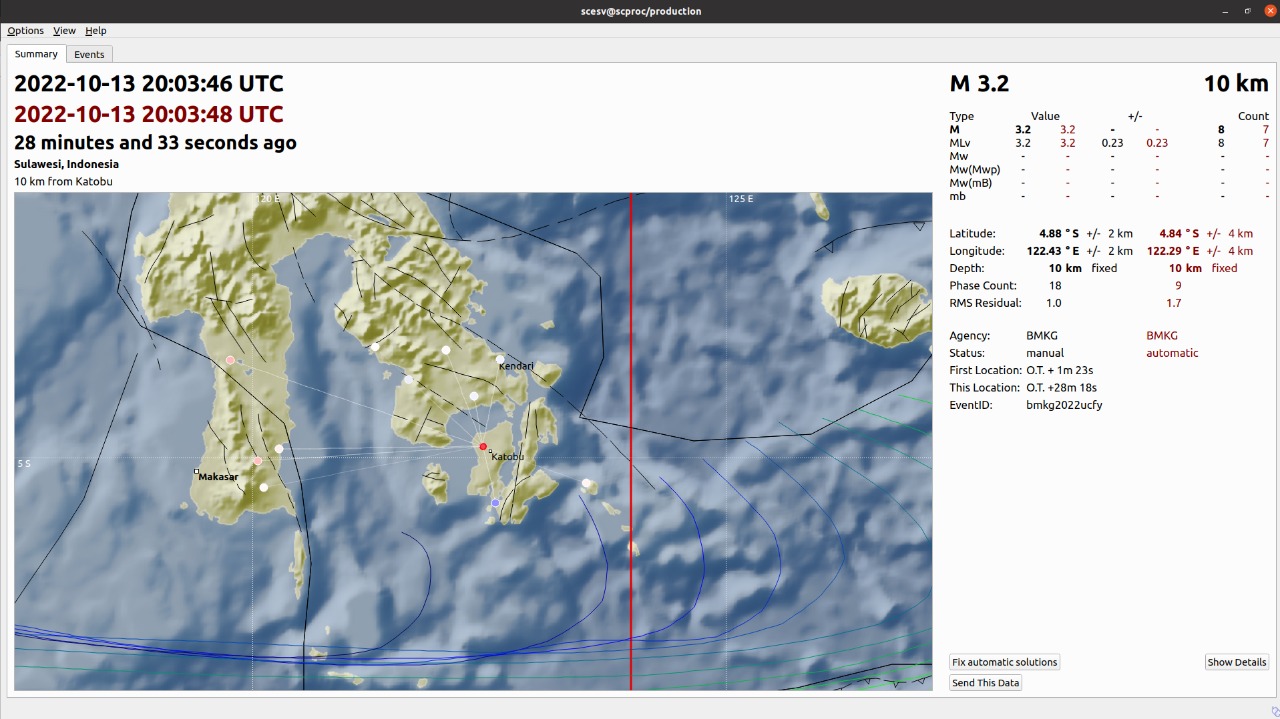
Task: Click the Kendari city label on the map
Action: point(516,367)
